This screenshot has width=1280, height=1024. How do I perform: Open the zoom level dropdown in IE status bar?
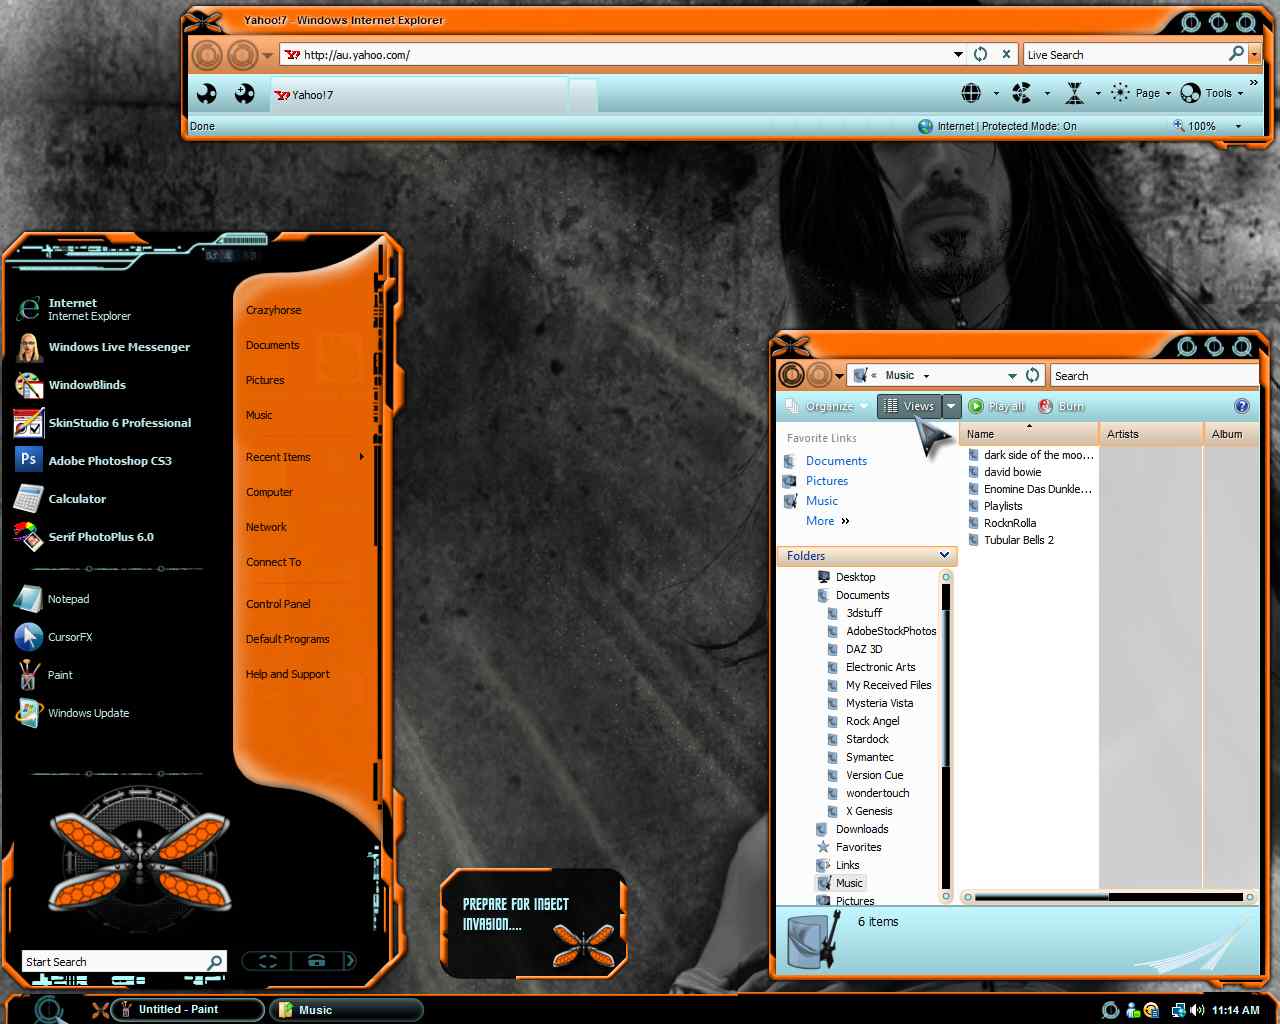(x=1238, y=126)
